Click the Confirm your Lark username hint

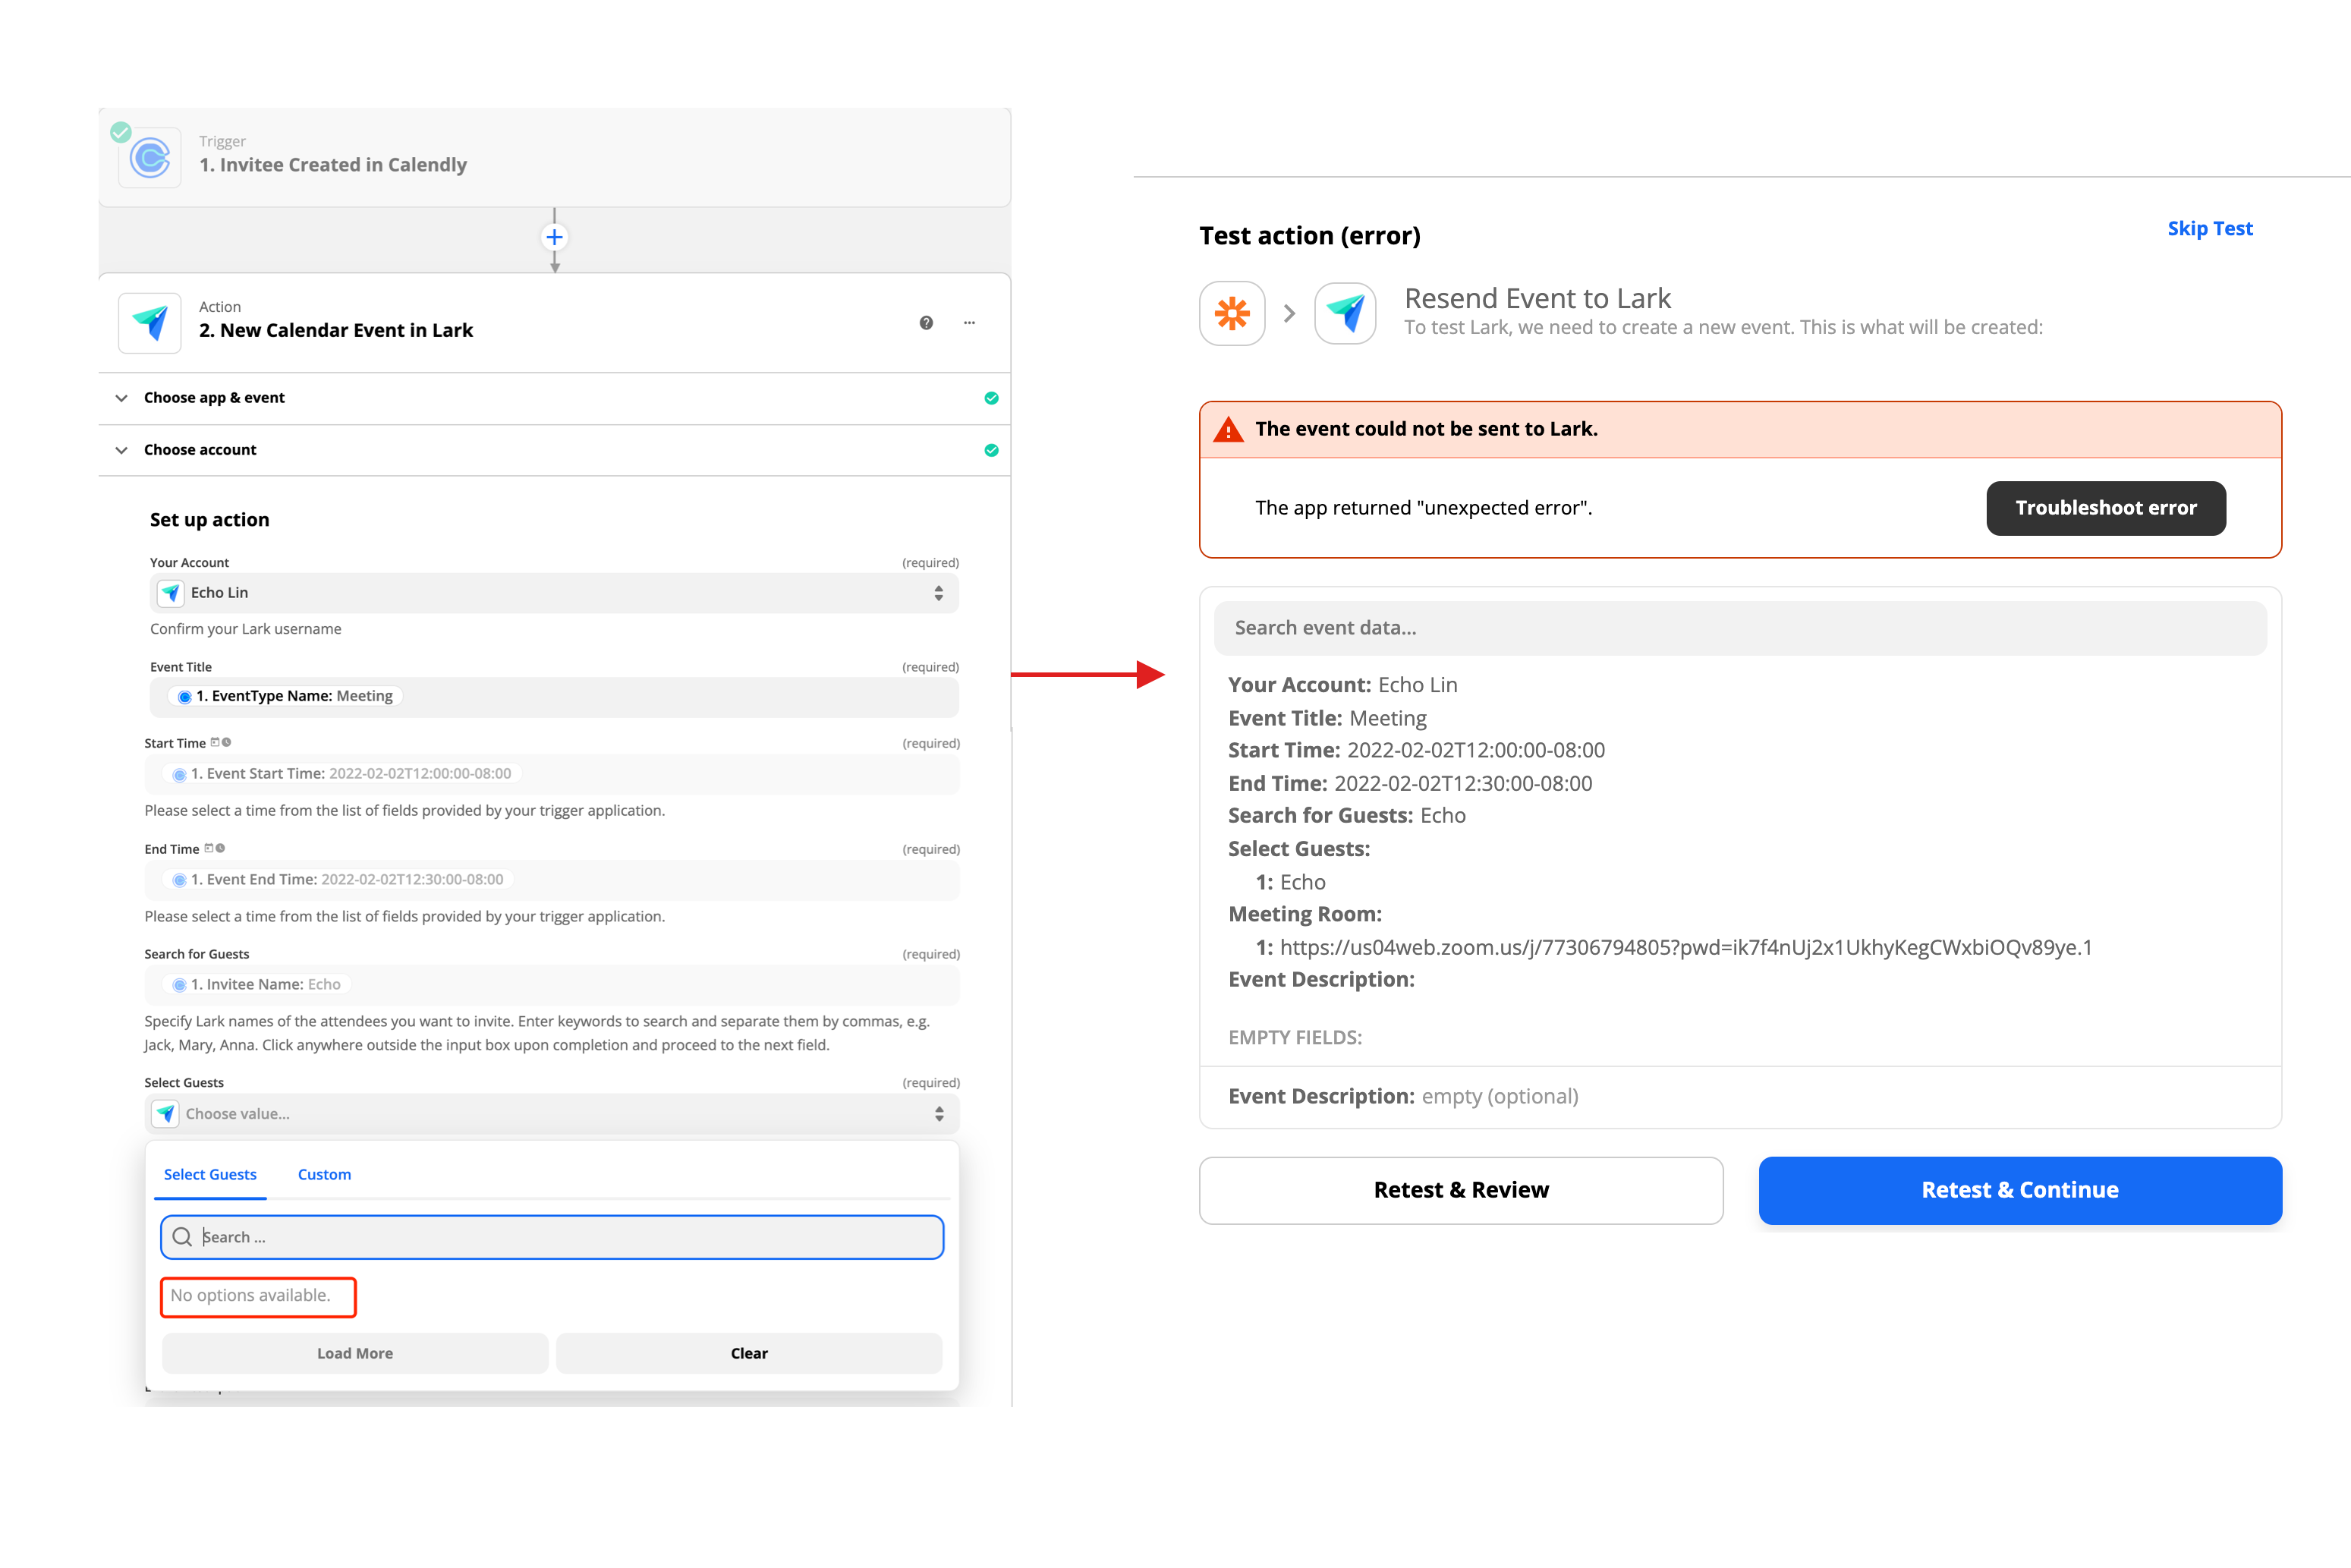coord(246,629)
